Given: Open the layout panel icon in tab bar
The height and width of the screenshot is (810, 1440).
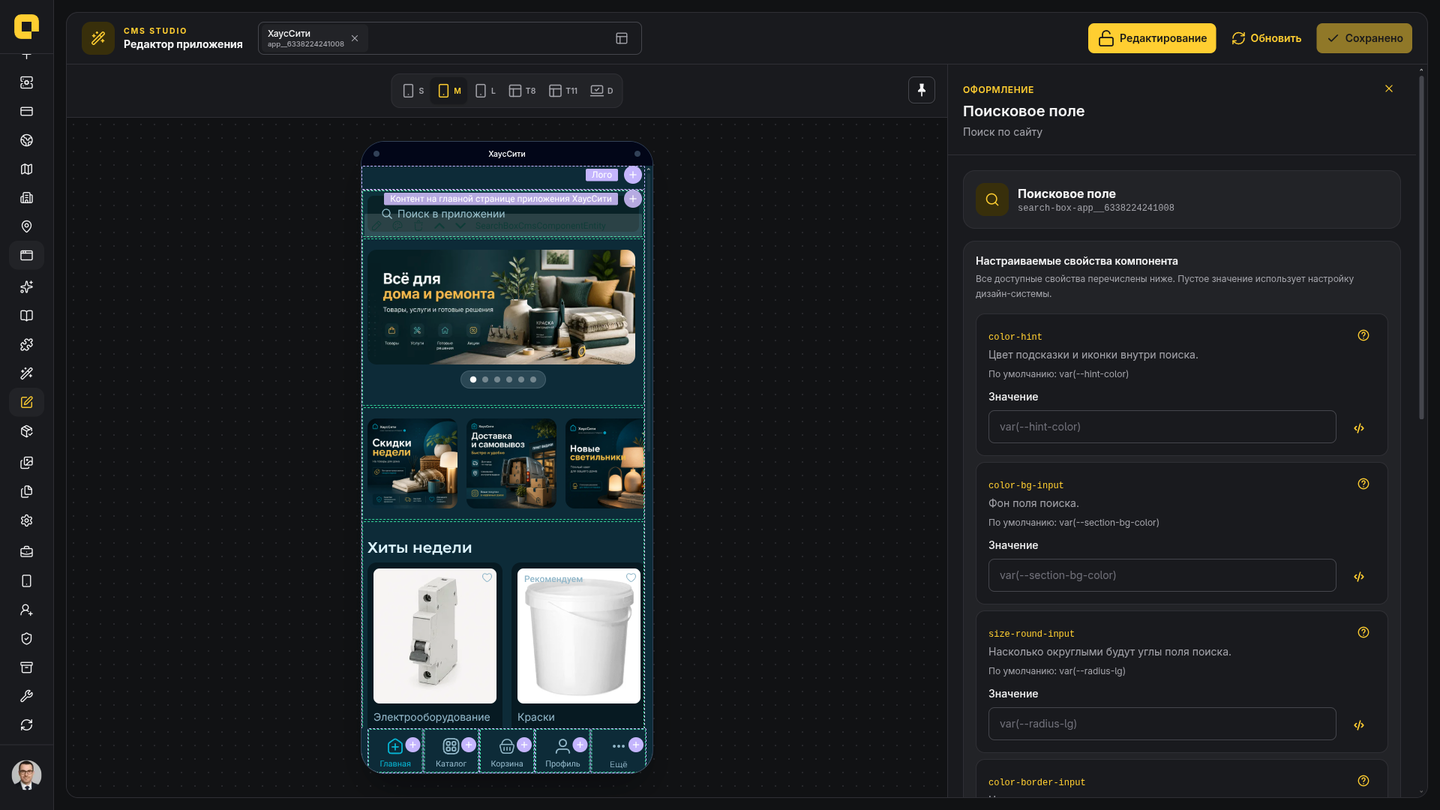Looking at the screenshot, I should tap(622, 38).
